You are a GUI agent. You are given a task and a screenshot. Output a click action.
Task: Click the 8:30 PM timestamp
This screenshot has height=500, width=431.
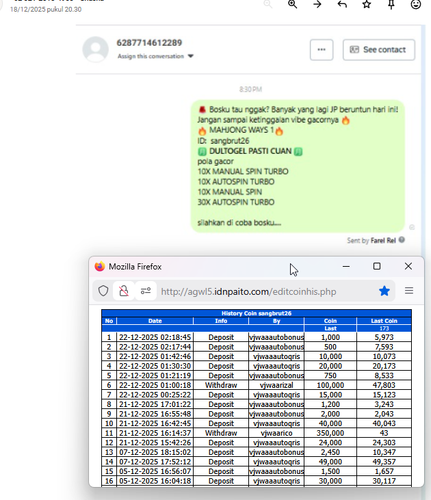coord(250,89)
